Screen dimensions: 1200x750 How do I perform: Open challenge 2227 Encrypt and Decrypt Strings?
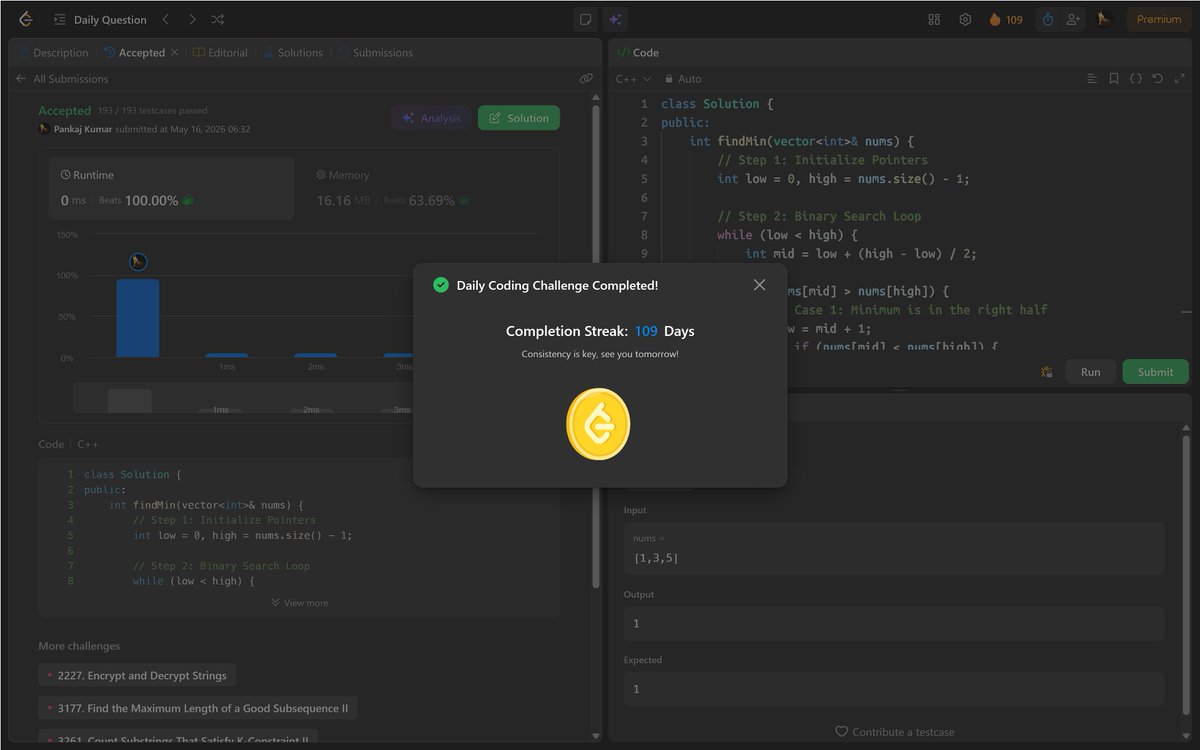coord(138,676)
